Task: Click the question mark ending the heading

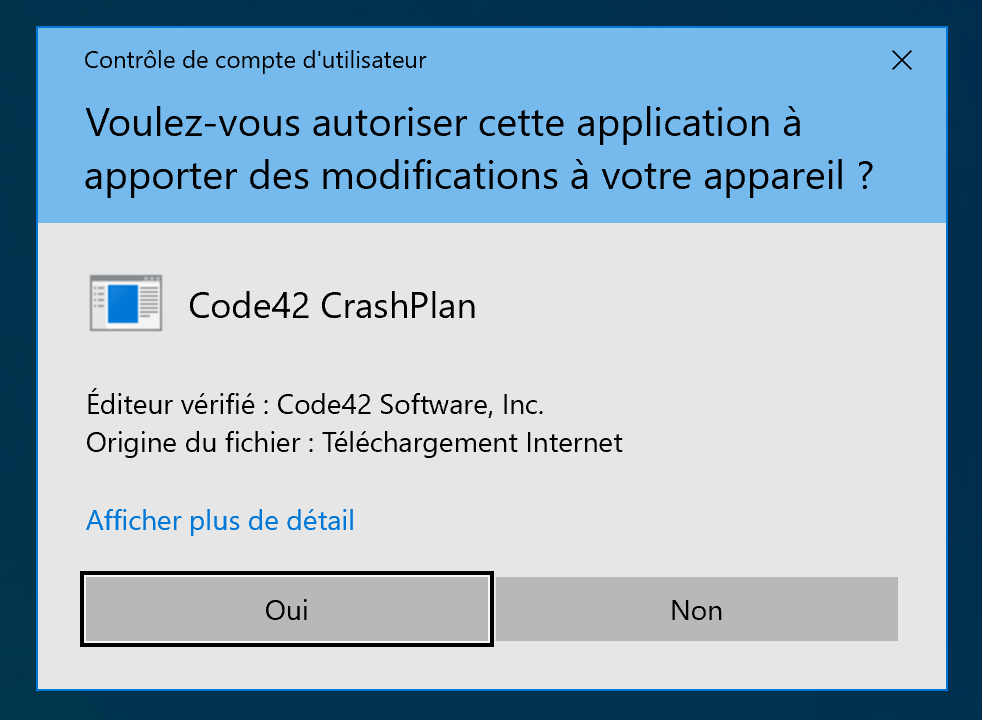Action: (863, 177)
